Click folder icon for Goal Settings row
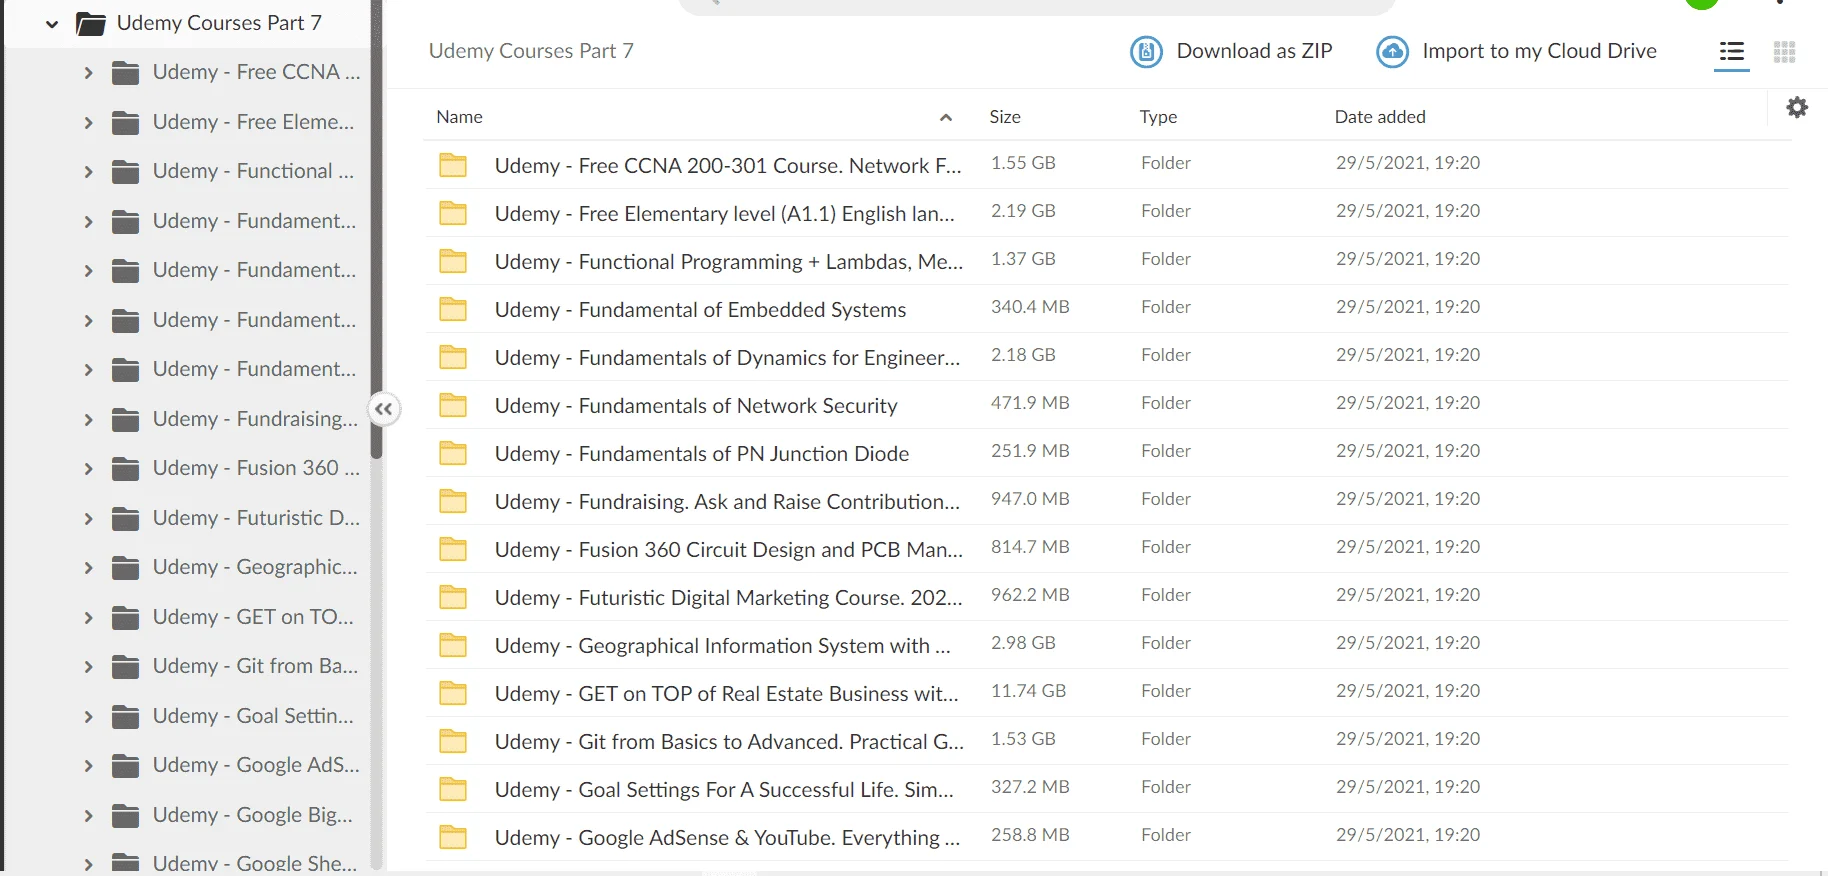1828x876 pixels. 453,789
